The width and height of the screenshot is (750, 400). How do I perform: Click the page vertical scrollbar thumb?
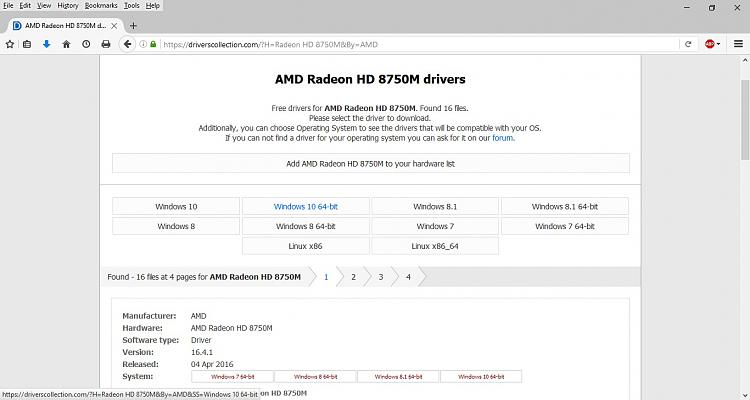point(745,120)
